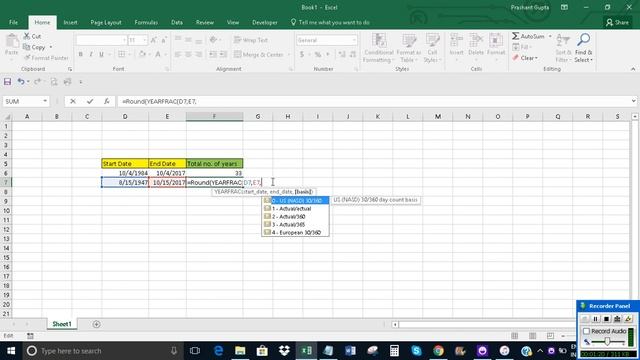
Task: Click the Share button
Action: pyautogui.click(x=617, y=22)
